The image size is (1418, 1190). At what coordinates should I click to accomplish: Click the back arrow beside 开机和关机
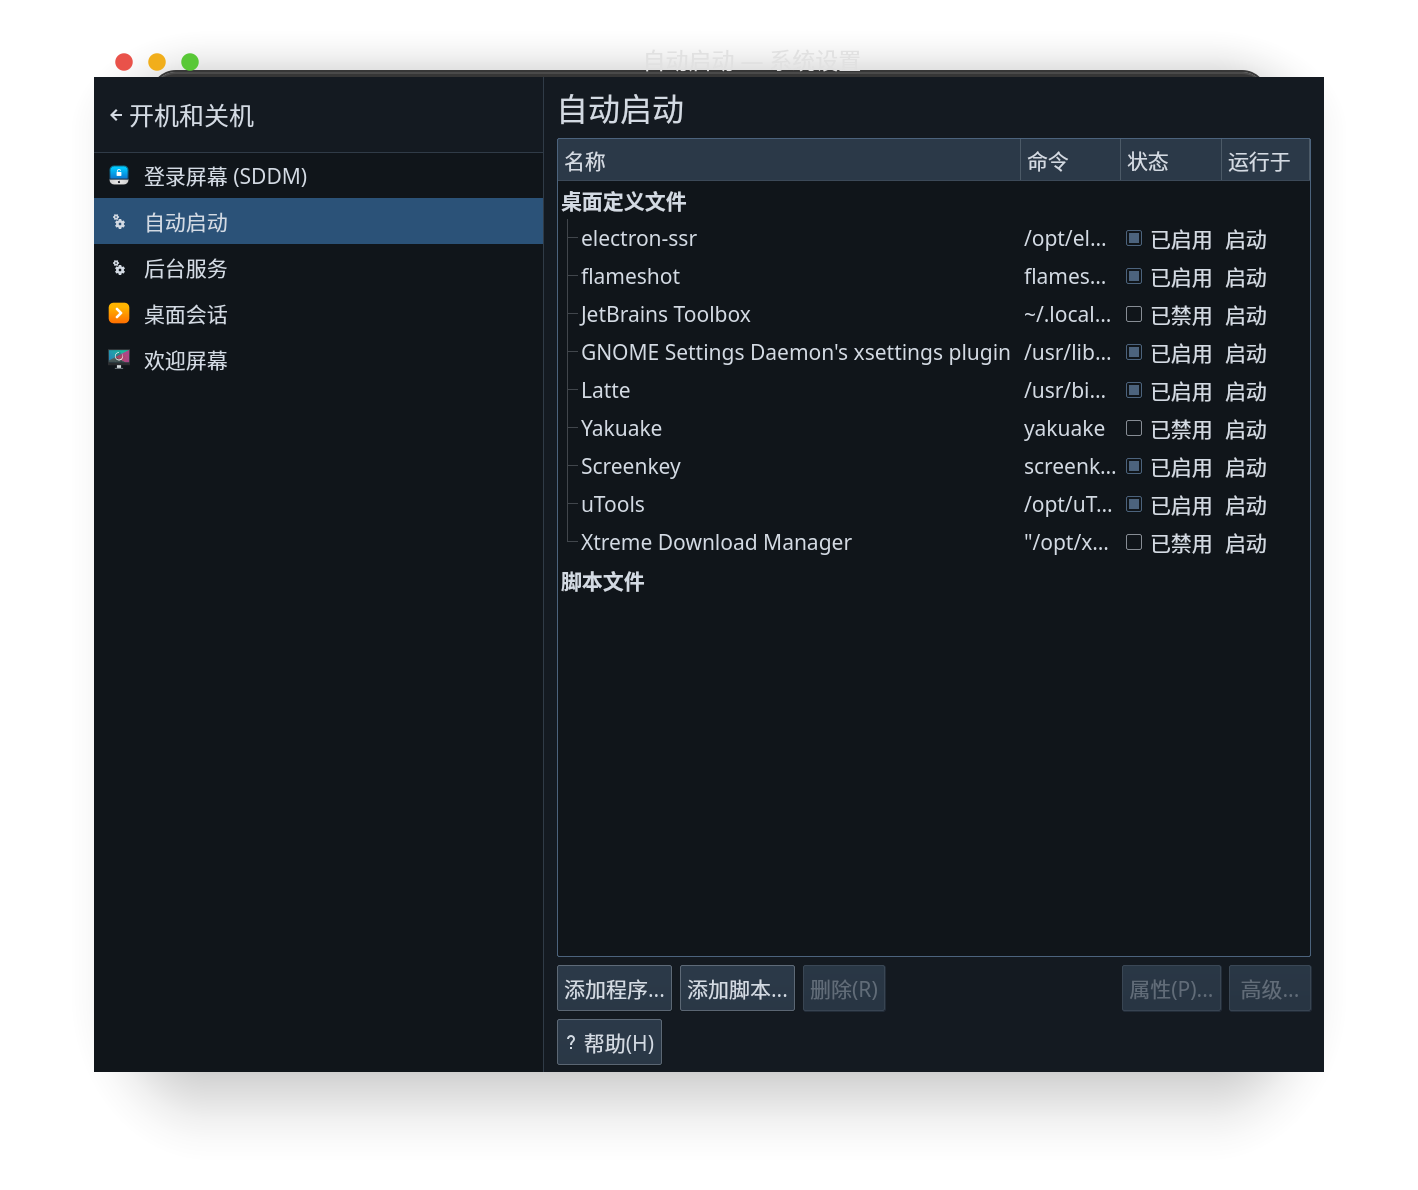click(x=116, y=116)
